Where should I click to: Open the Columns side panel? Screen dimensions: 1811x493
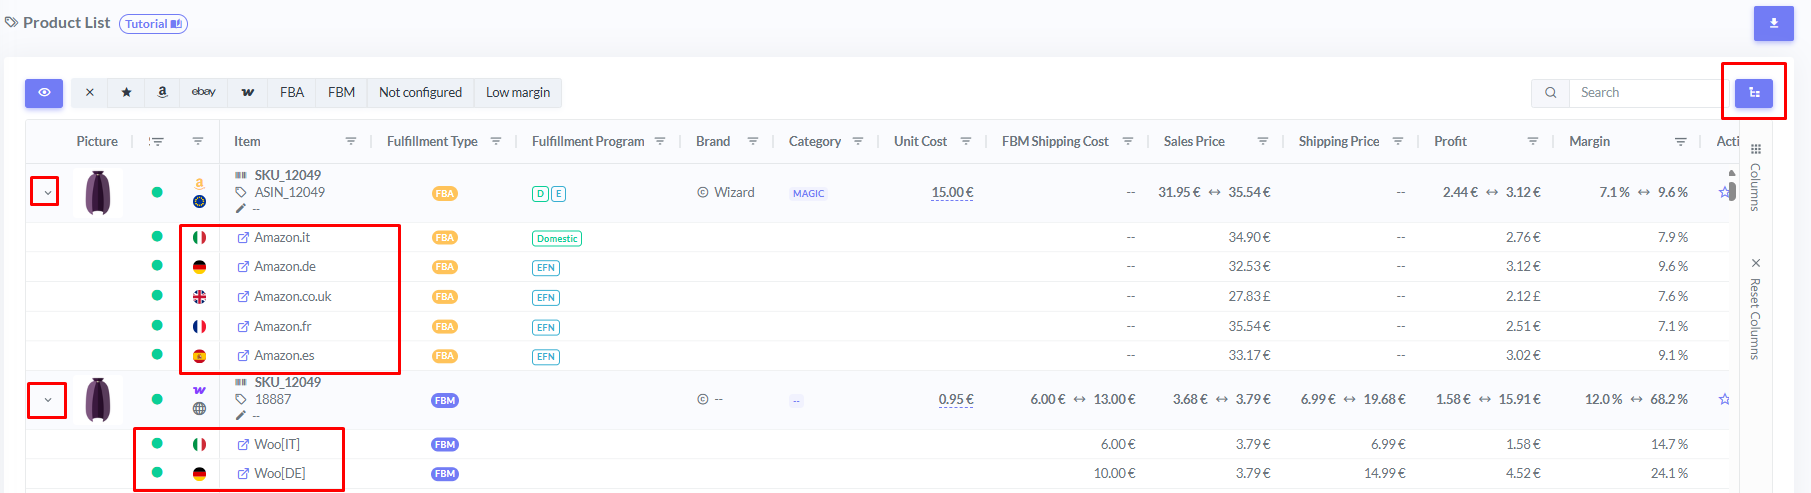[1755, 180]
